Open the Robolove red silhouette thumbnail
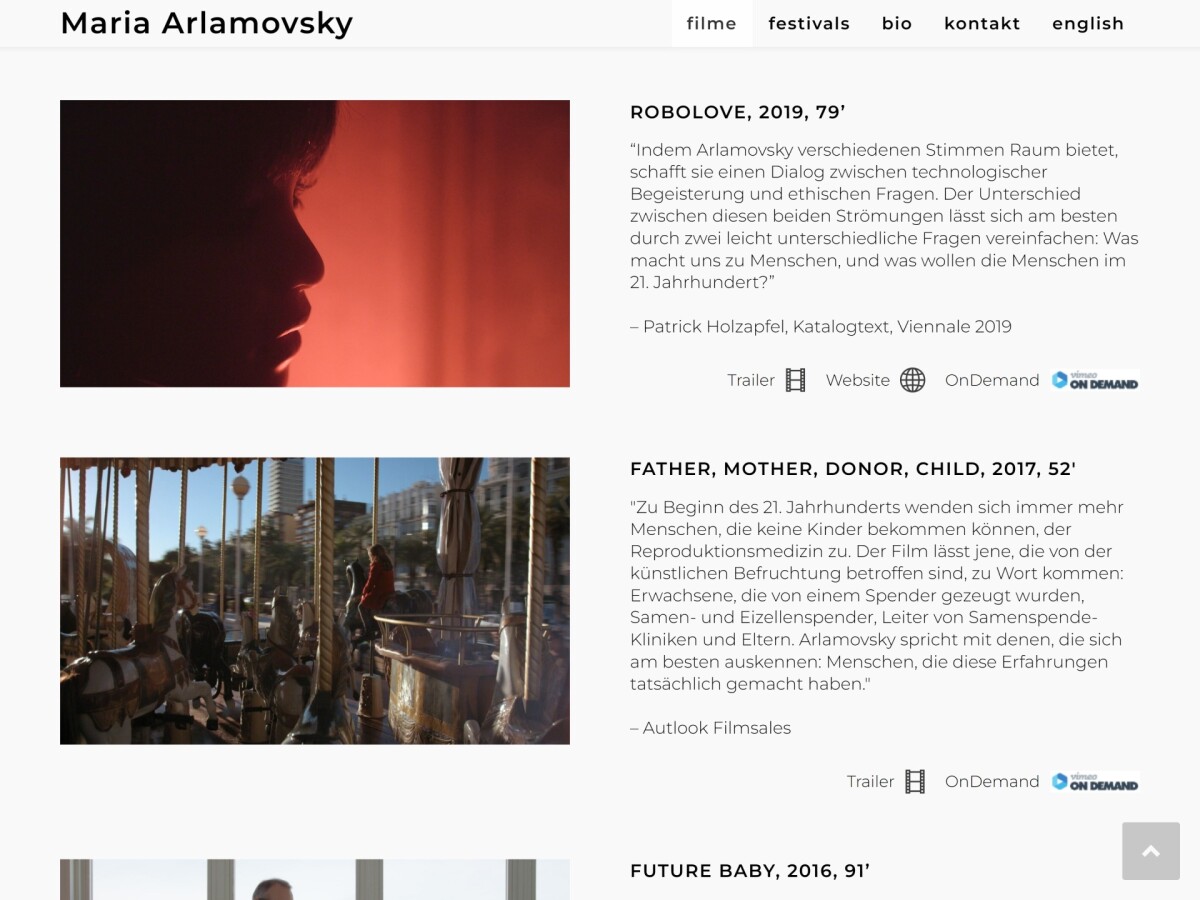Image resolution: width=1200 pixels, height=900 pixels. tap(315, 243)
